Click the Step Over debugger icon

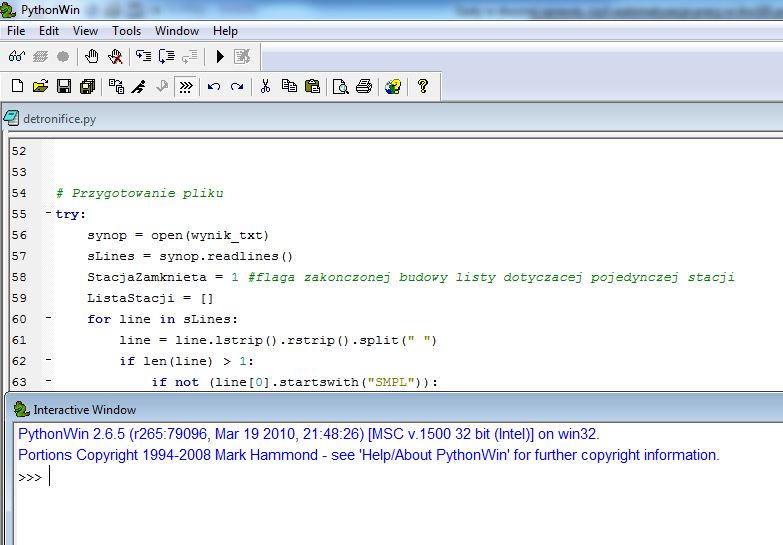point(167,56)
